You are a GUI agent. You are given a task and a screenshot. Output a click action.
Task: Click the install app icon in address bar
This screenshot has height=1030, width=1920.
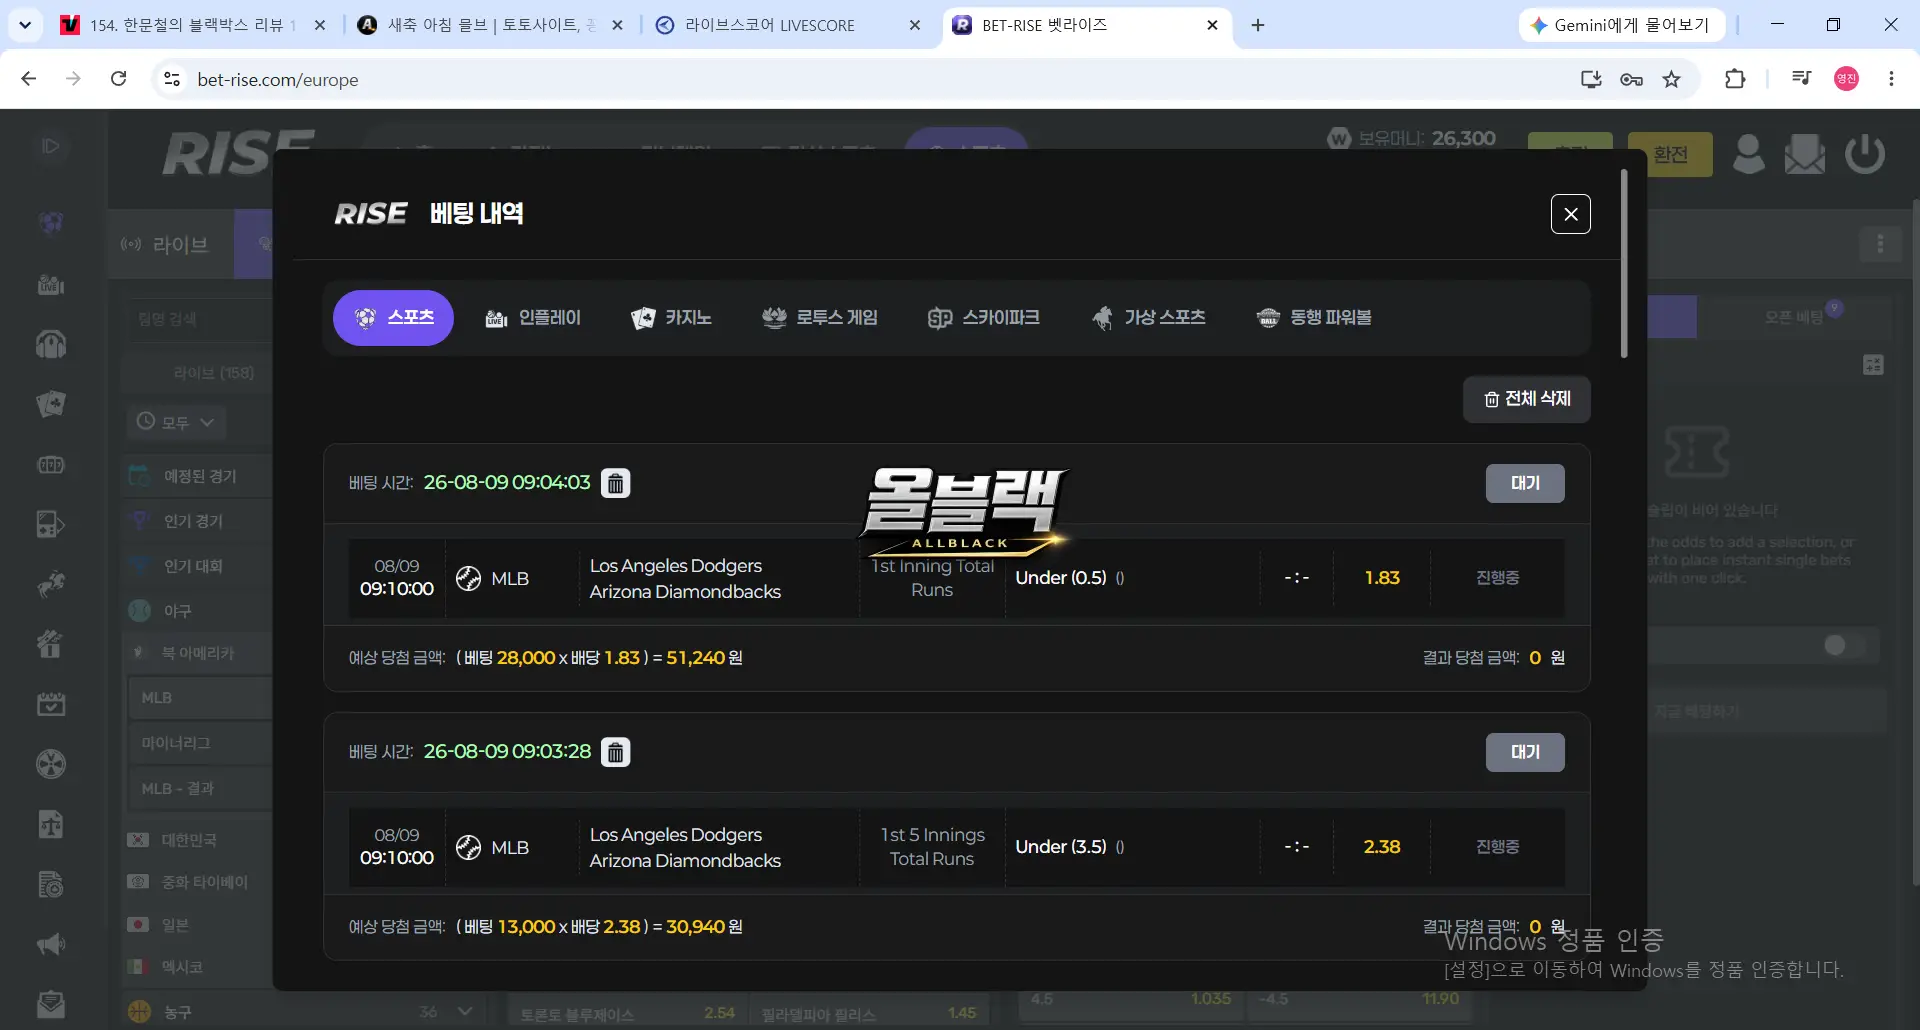pyautogui.click(x=1590, y=79)
